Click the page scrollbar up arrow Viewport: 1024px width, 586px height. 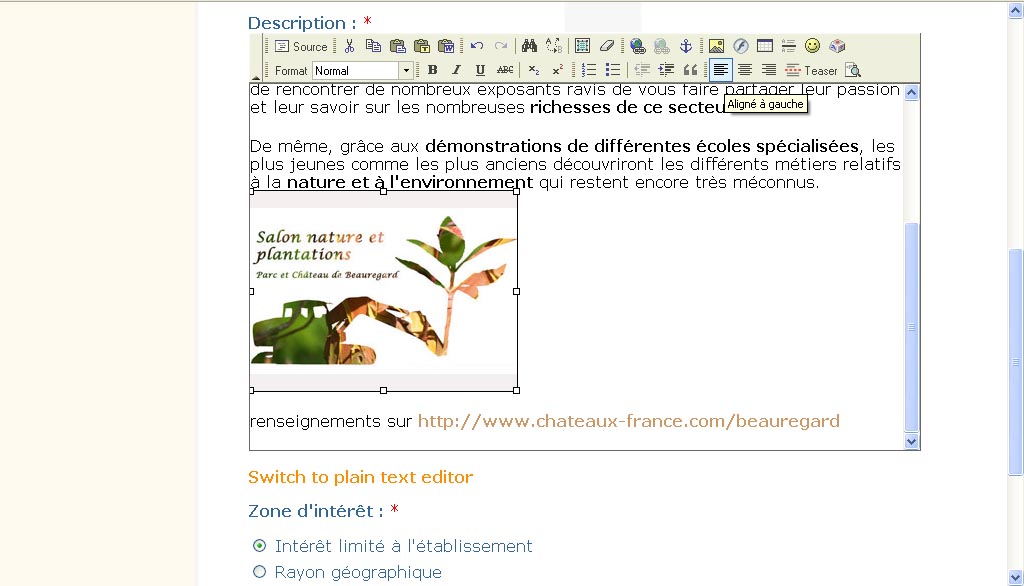[x=1016, y=10]
